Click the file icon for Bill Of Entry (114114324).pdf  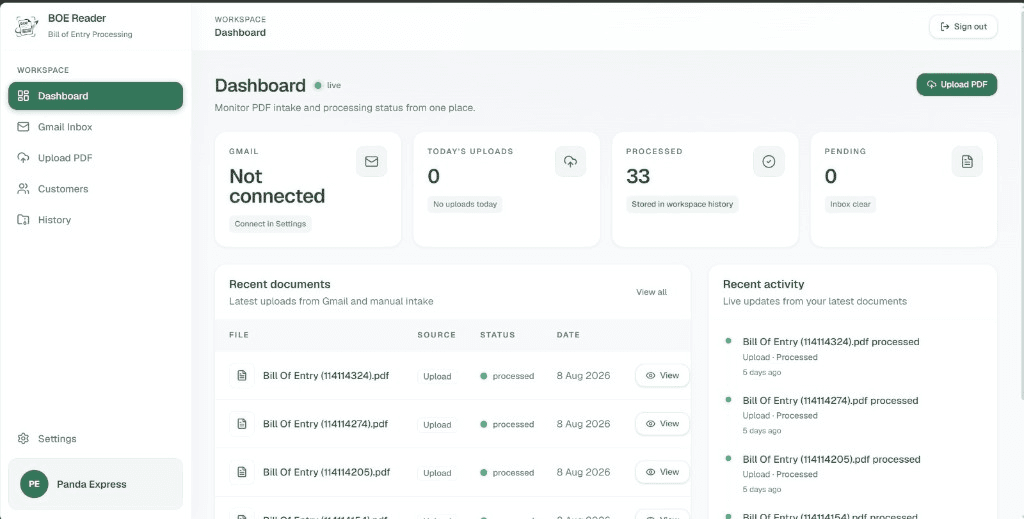[x=242, y=375]
